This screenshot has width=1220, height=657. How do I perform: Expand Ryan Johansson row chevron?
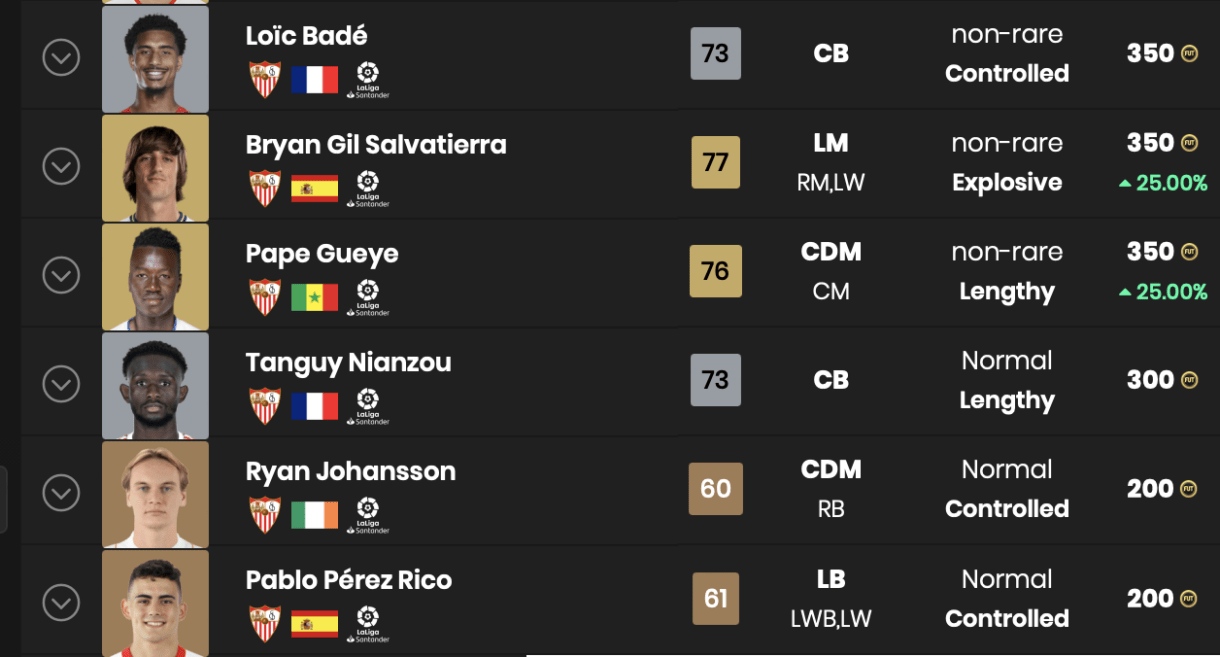[61, 493]
